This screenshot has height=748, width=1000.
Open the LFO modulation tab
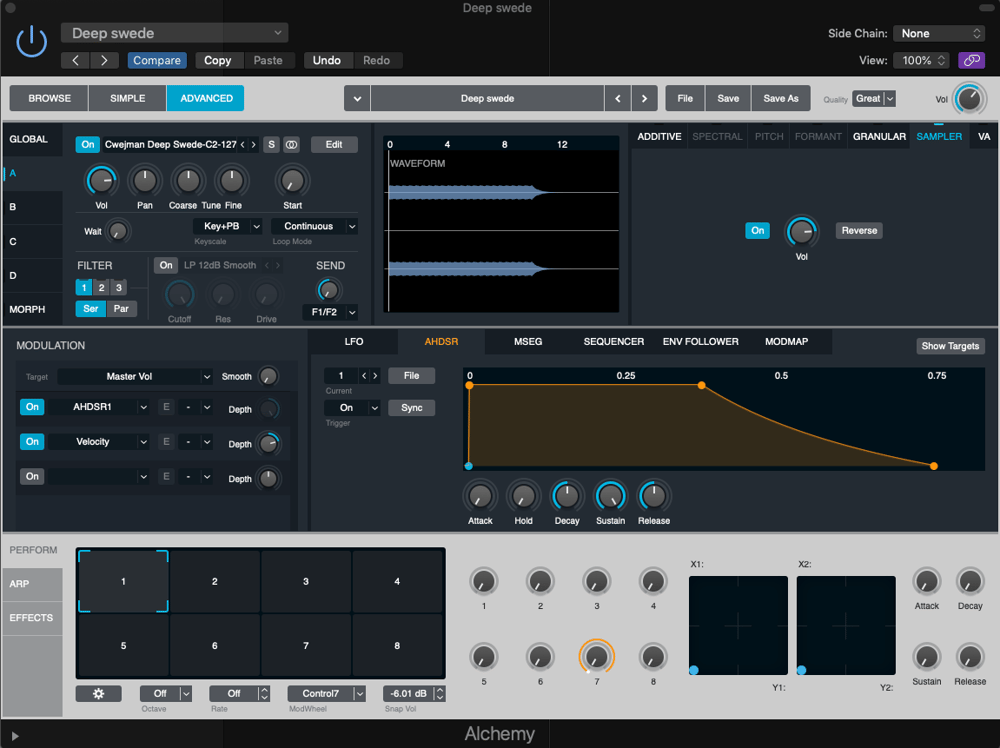click(353, 342)
